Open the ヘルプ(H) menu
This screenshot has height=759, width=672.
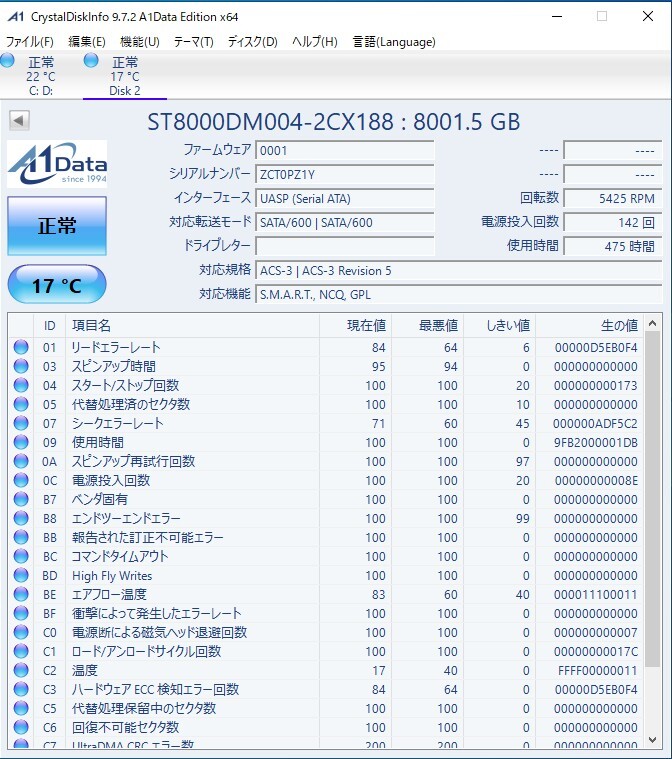315,42
